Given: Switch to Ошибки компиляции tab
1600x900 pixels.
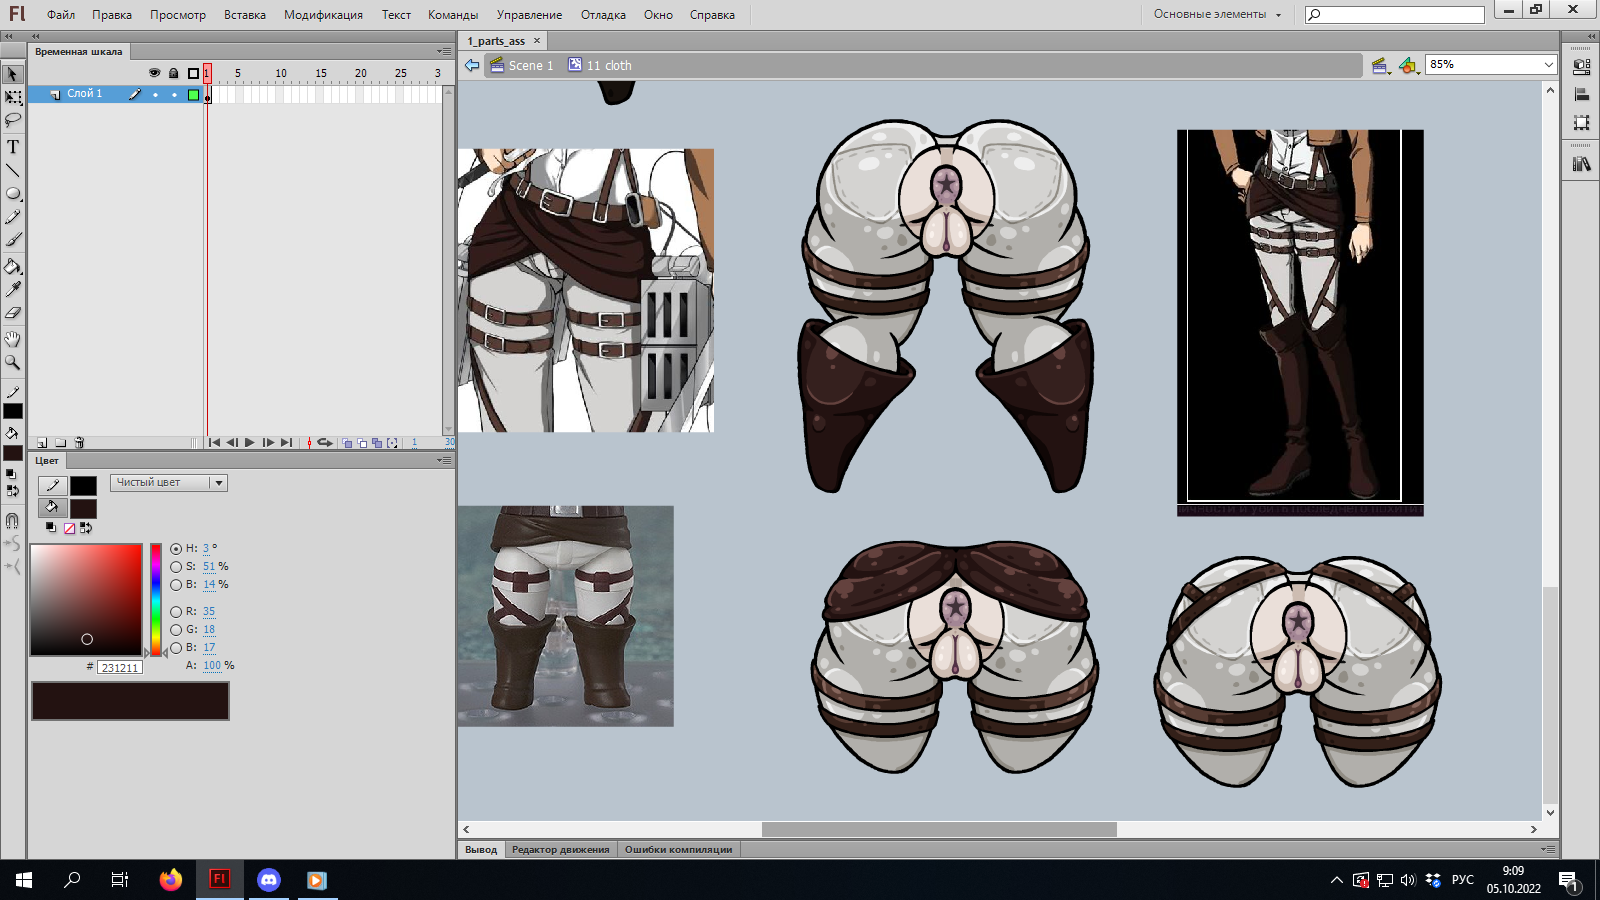Looking at the screenshot, I should click(678, 850).
